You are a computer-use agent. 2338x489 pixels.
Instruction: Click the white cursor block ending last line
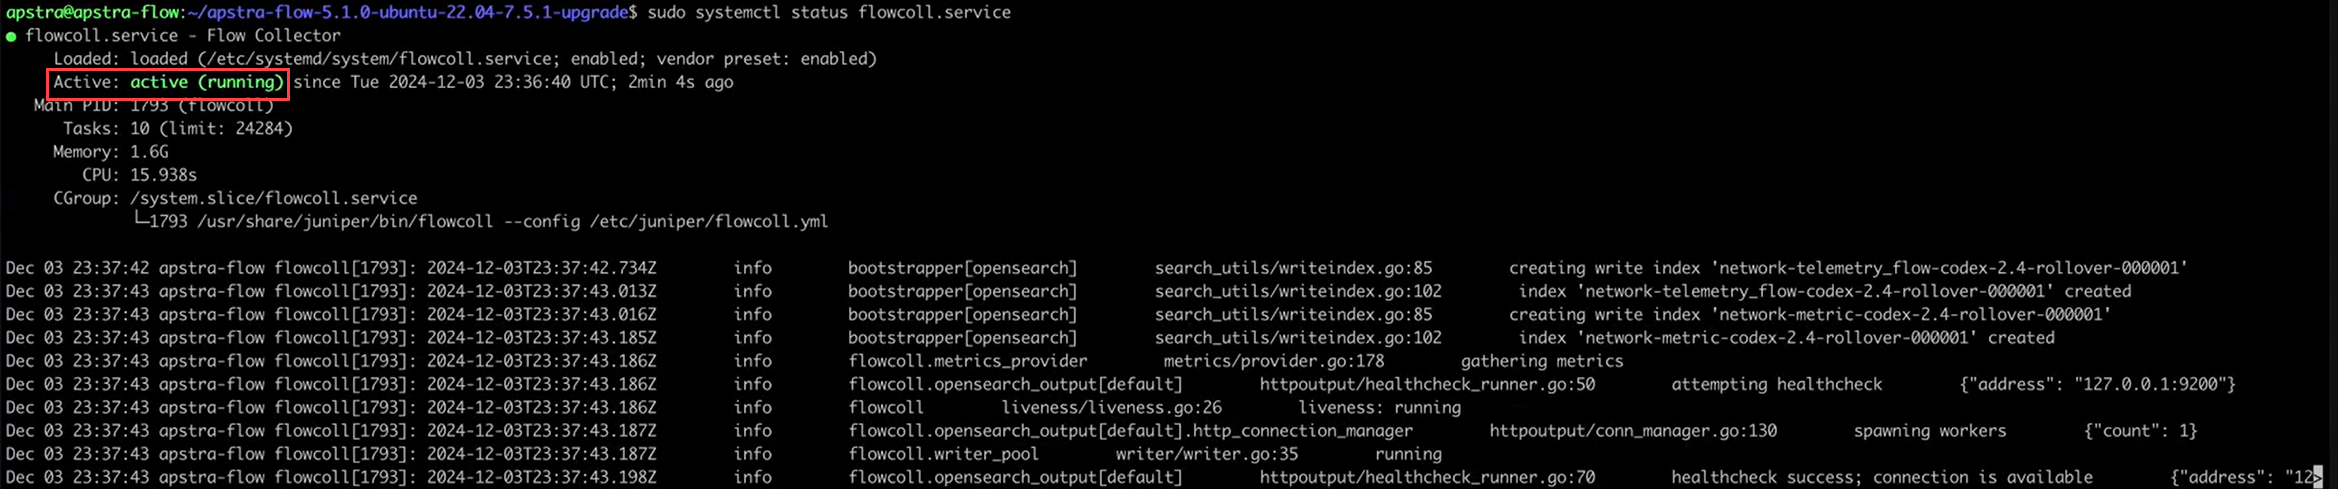click(2317, 477)
